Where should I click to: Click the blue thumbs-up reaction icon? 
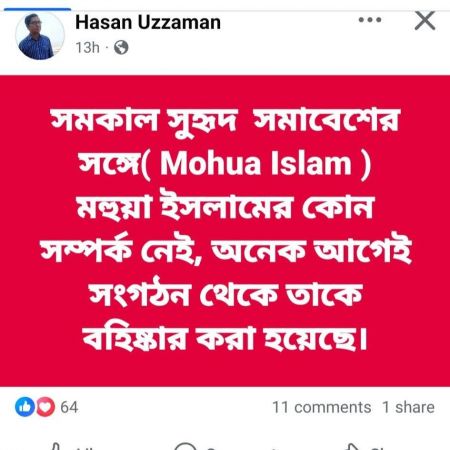(25, 407)
